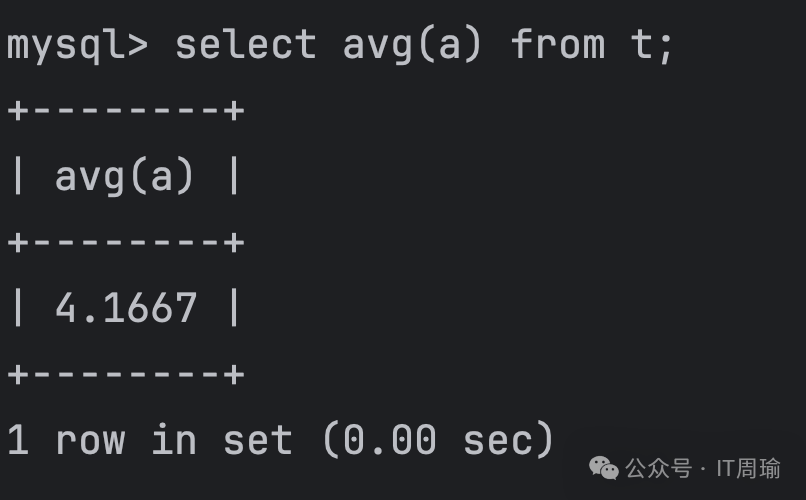Click the (0.00 sec) timing text
The image size is (806, 500).
coord(438,439)
